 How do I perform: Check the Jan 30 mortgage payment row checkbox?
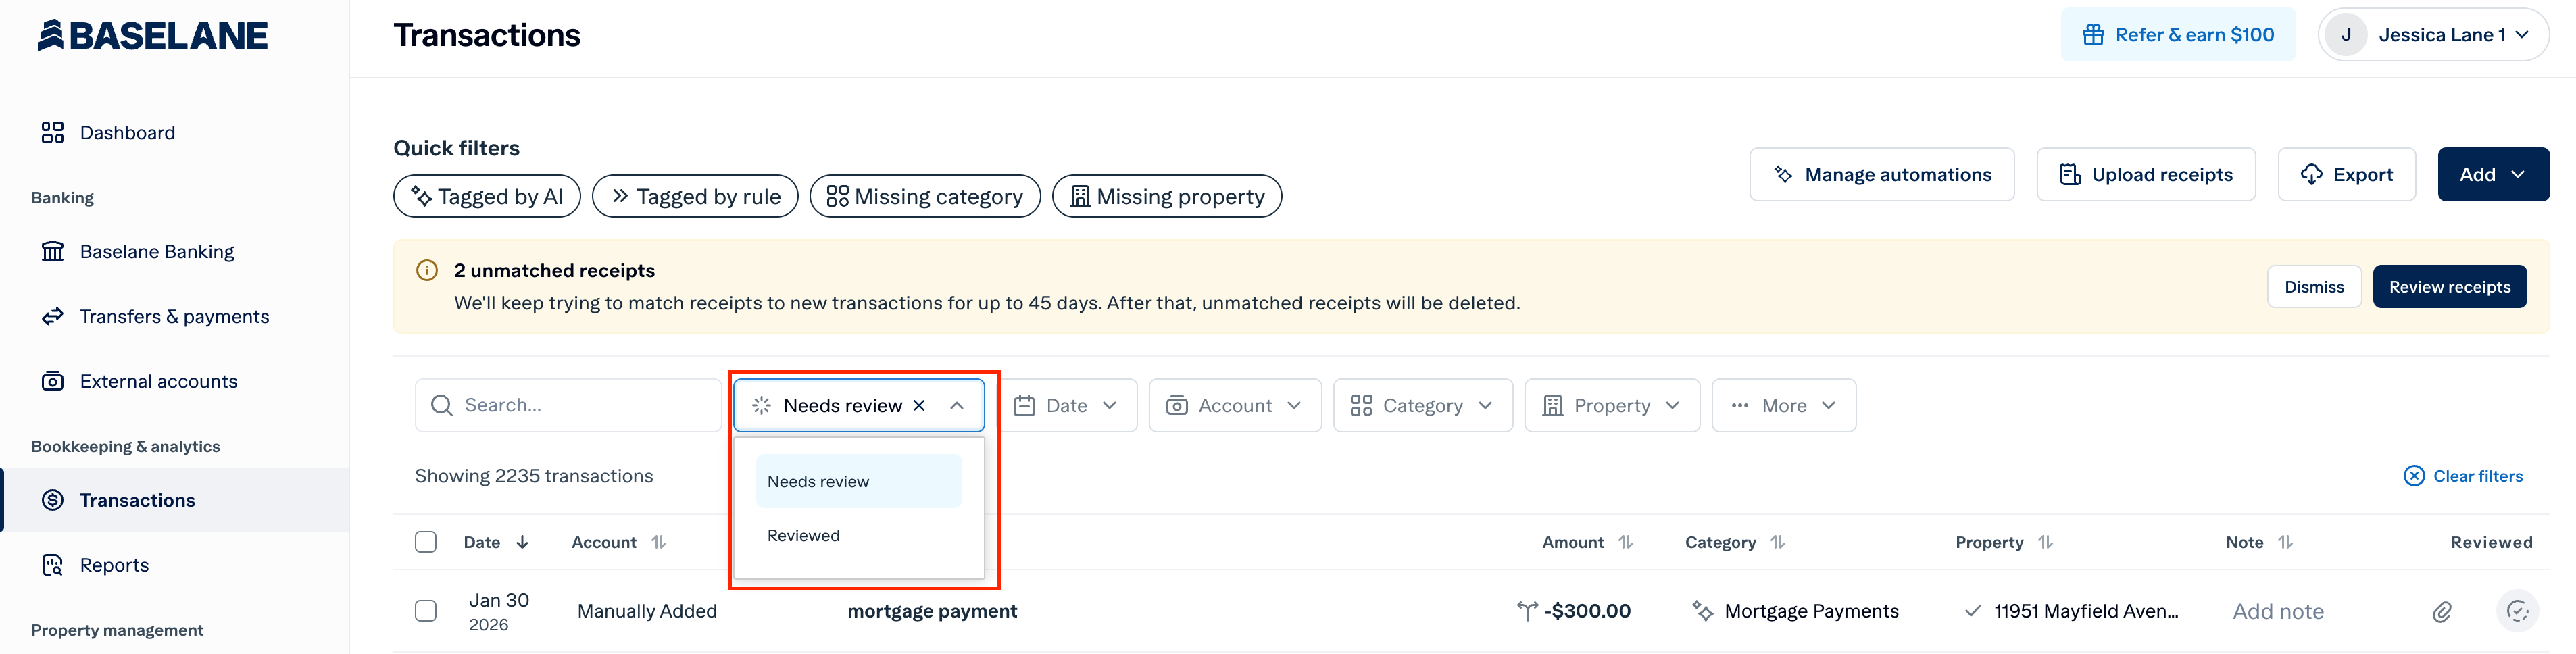click(x=426, y=611)
